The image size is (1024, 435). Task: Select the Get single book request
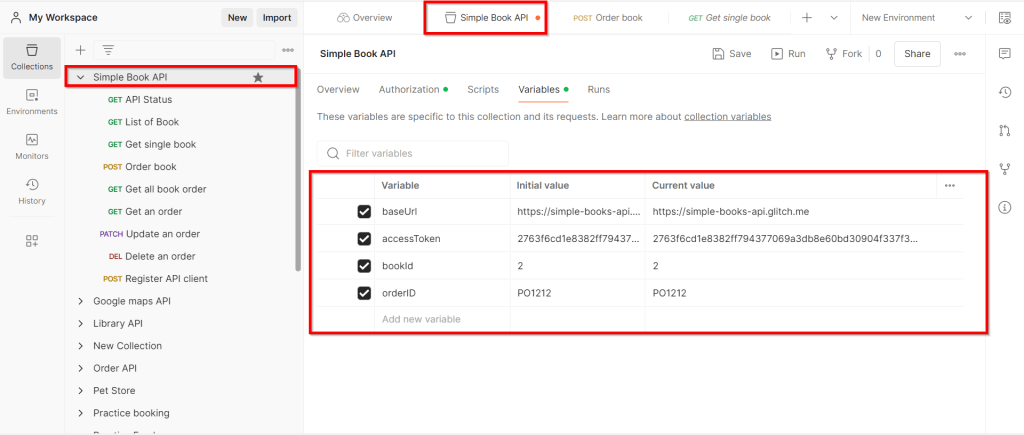(160, 144)
